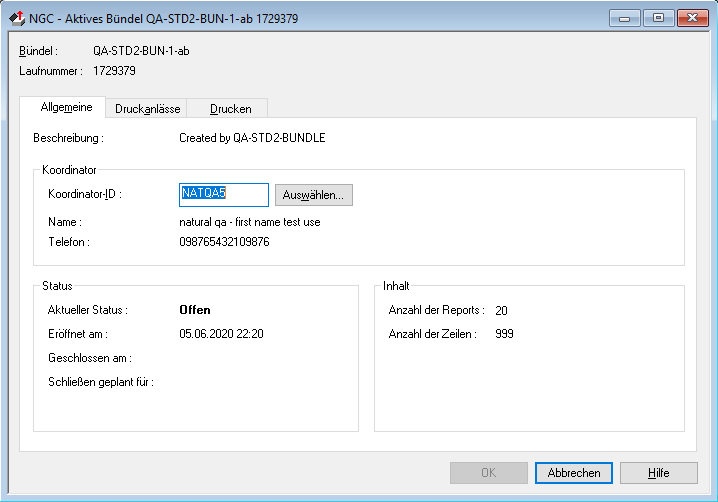This screenshot has width=718, height=502.
Task: Click the greyed-out OK button
Action: click(488, 473)
